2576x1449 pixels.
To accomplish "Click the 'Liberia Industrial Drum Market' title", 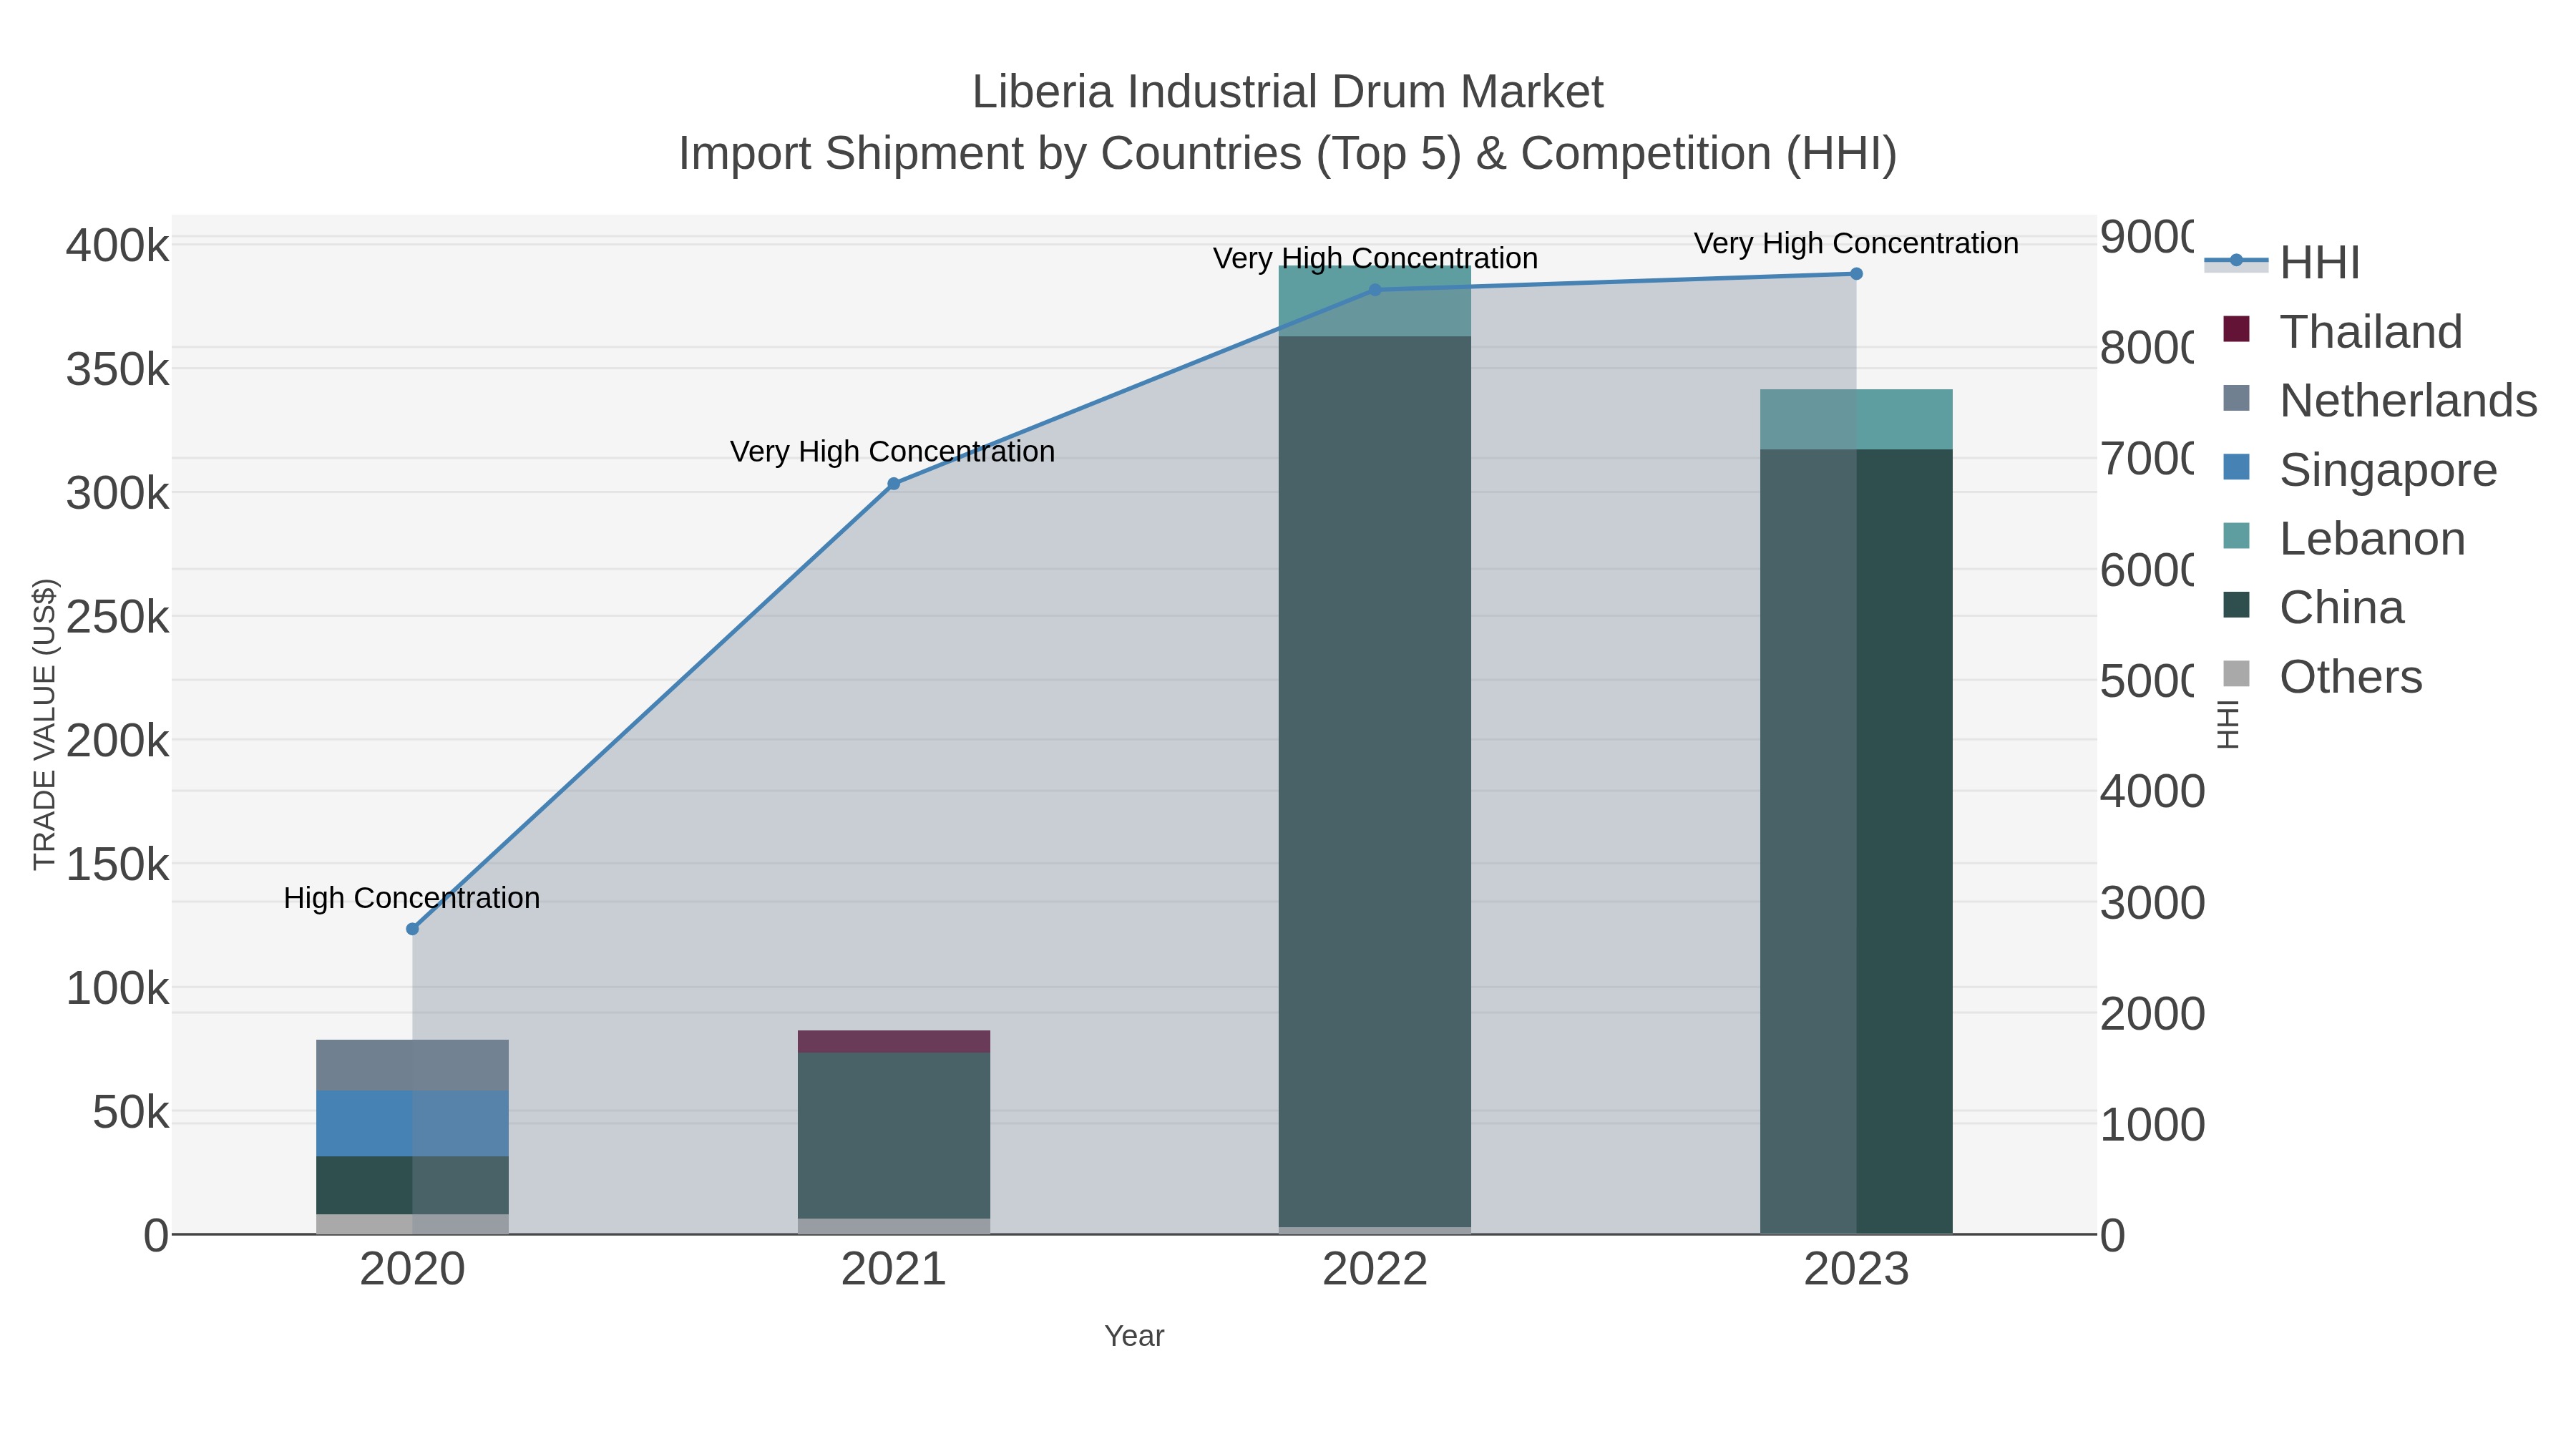I will [1288, 92].
